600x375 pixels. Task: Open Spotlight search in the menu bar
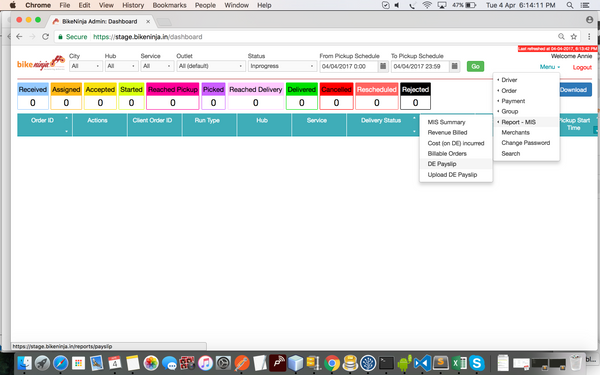[570, 5]
